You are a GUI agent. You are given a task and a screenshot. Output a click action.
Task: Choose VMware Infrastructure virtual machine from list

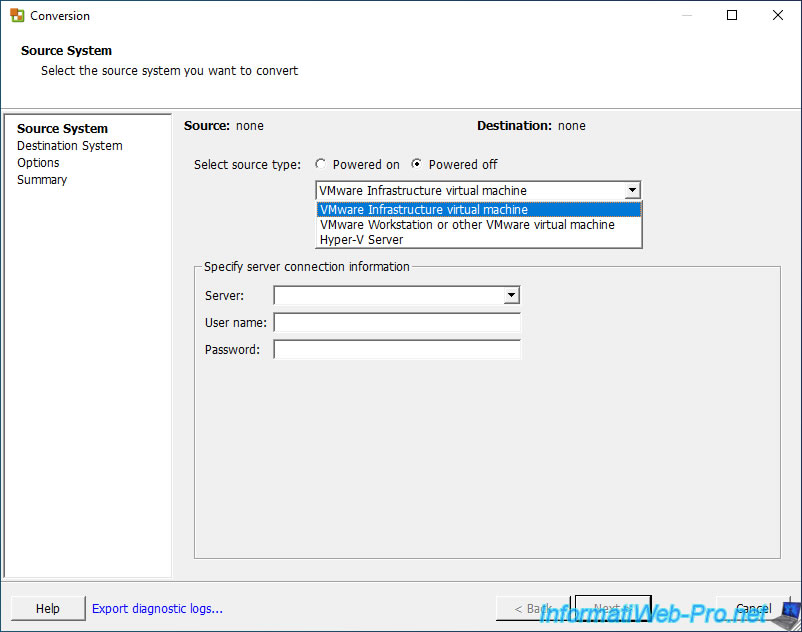click(479, 210)
